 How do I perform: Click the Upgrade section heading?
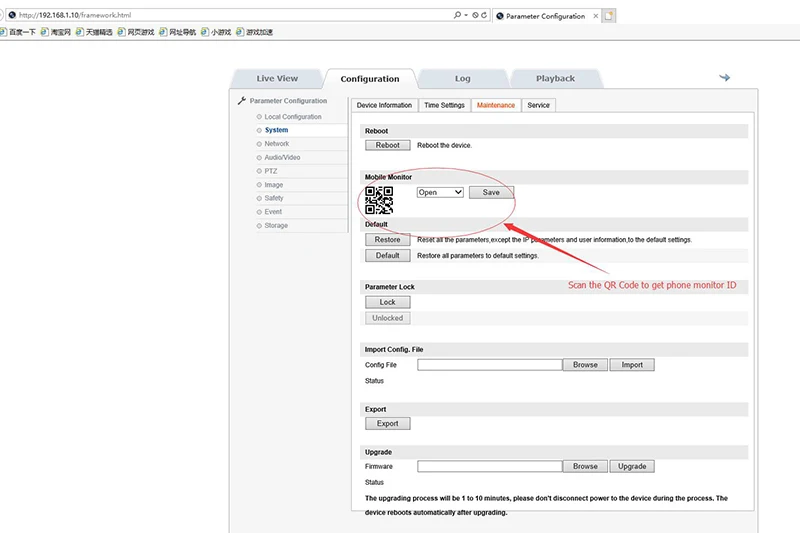pos(379,452)
